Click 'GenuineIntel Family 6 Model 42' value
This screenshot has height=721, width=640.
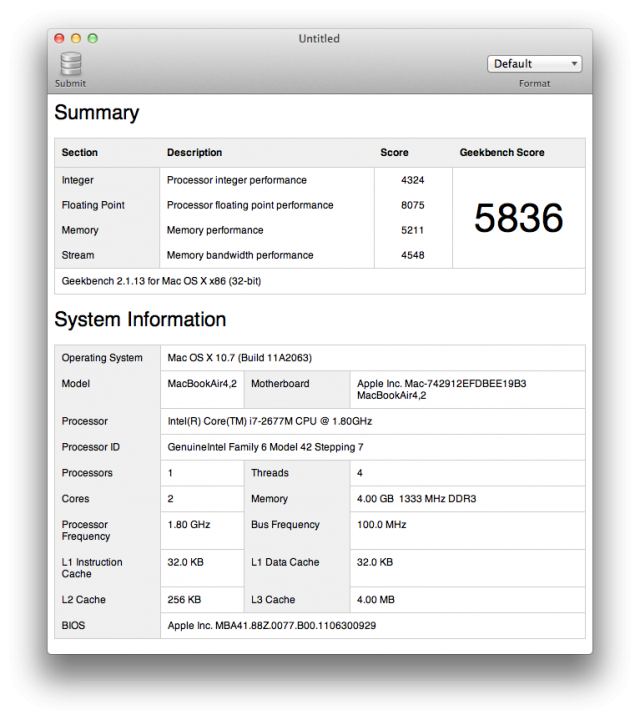tap(265, 447)
